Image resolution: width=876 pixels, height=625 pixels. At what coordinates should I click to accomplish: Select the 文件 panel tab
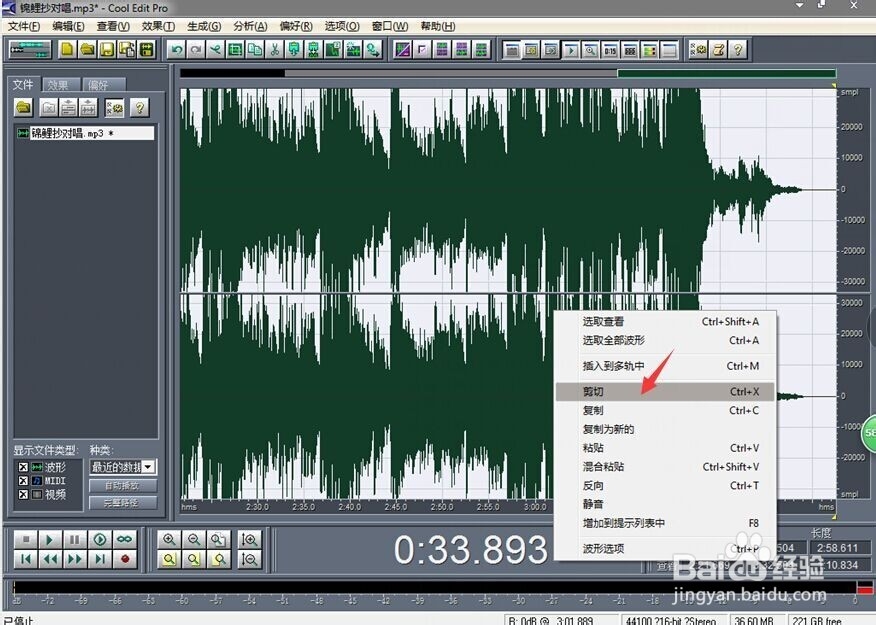tap(23, 84)
